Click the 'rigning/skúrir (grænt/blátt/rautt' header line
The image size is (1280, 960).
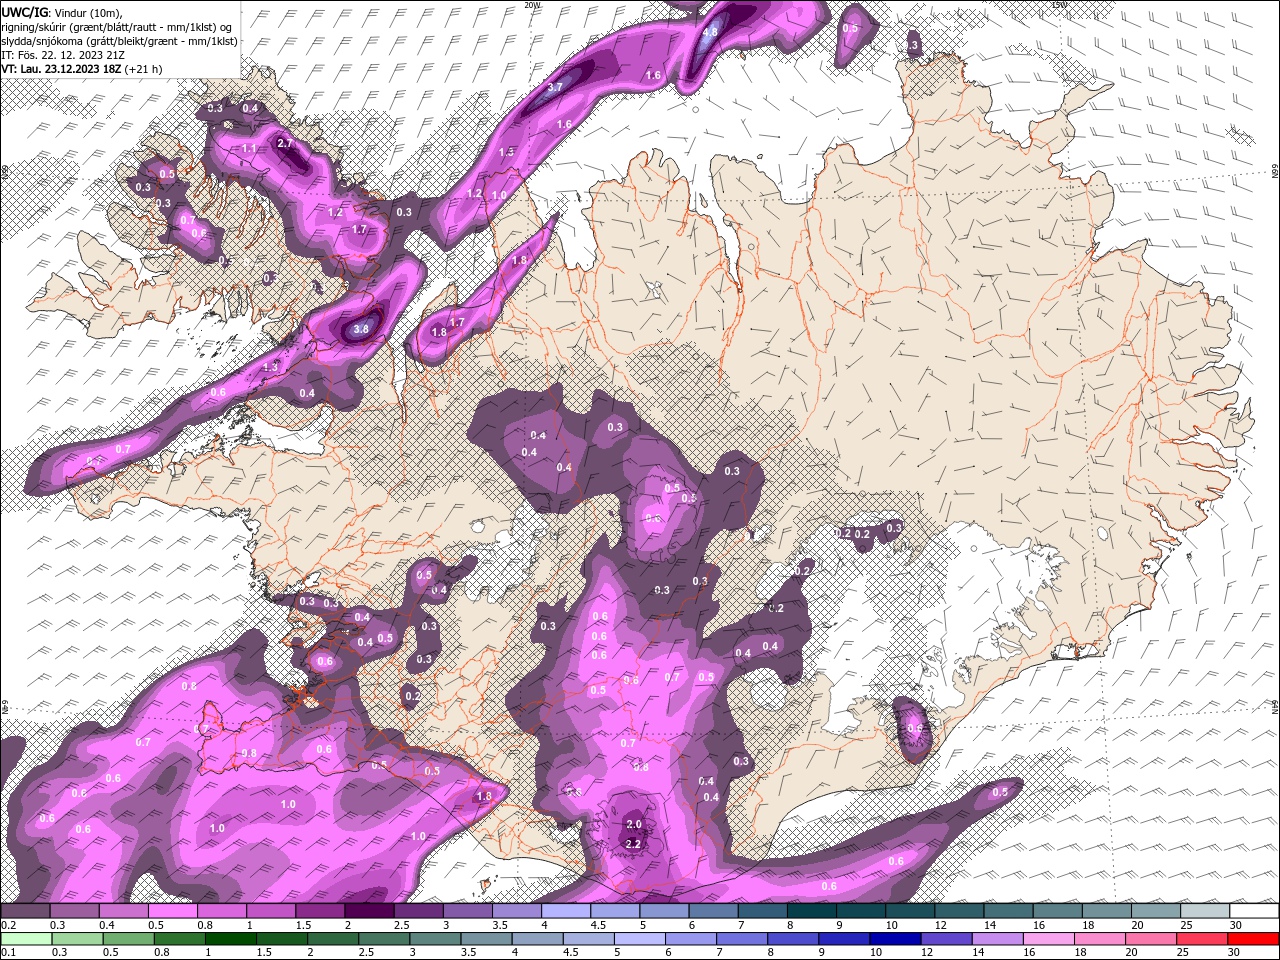[x=116, y=27]
